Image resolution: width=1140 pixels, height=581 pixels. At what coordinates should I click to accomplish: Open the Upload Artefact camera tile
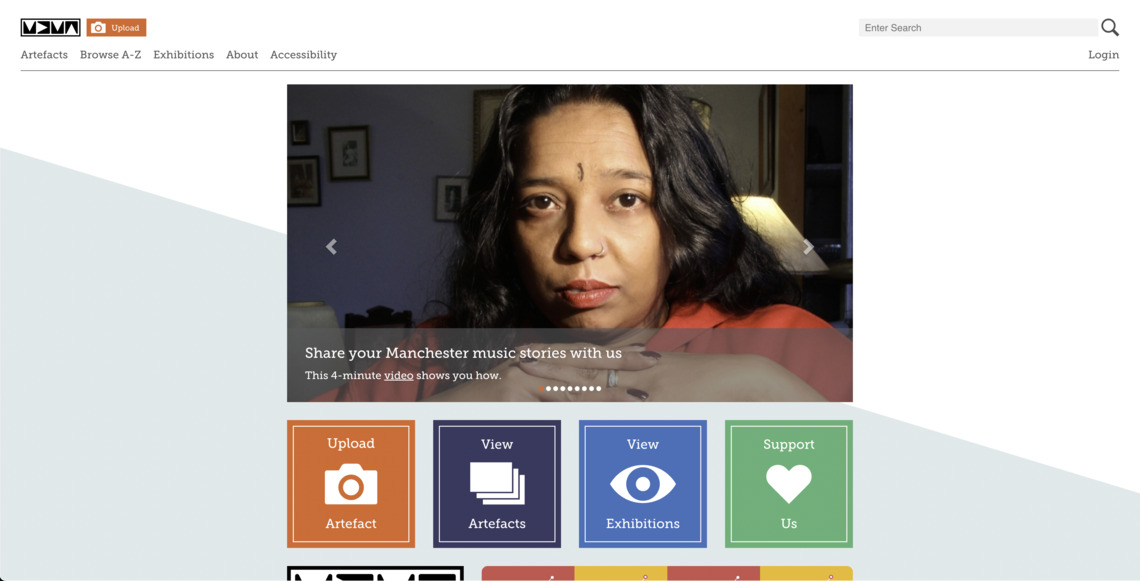351,484
